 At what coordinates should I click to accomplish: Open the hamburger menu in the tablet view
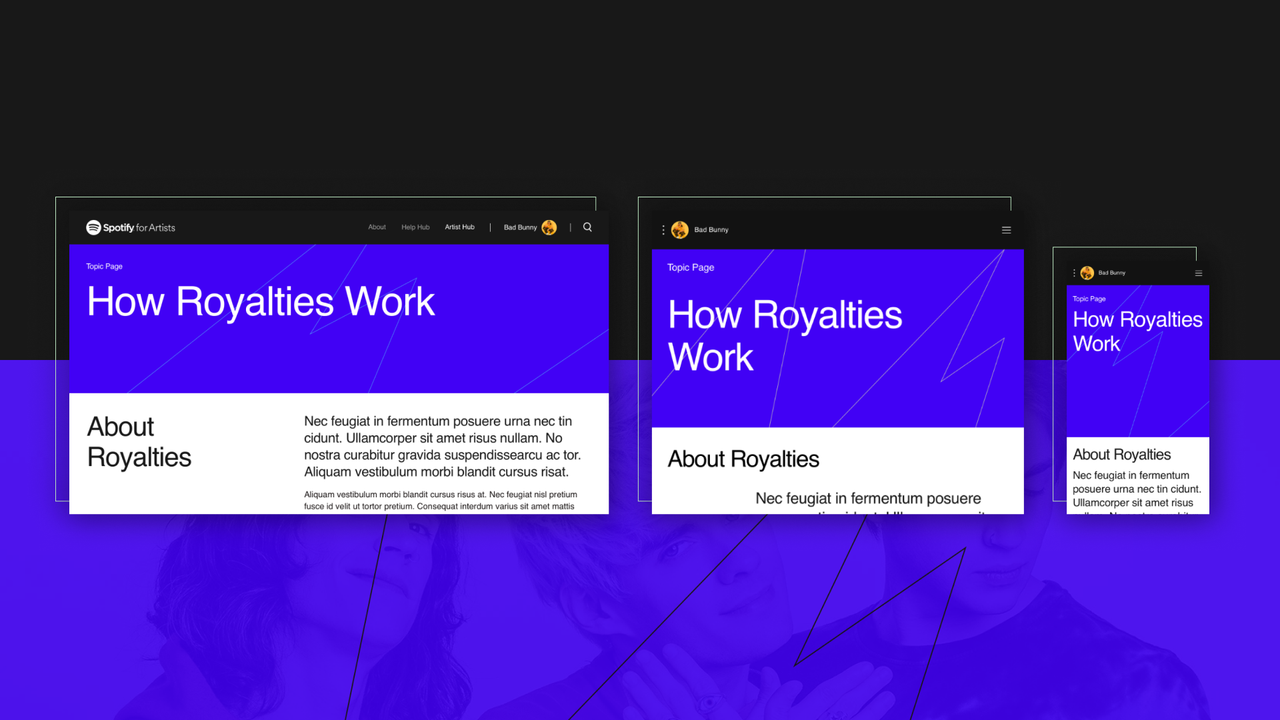[1006, 230]
